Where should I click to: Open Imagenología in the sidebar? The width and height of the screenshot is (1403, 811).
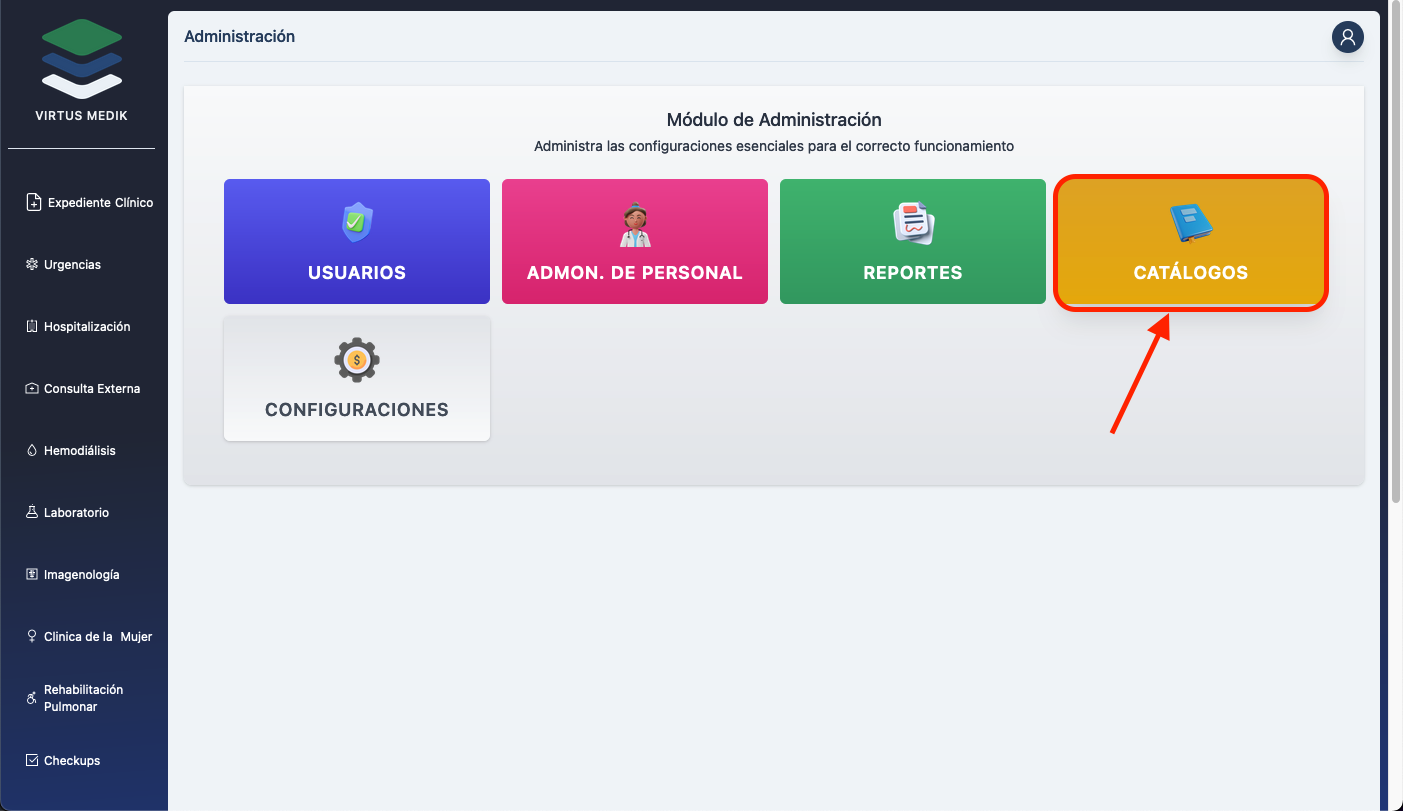81,575
